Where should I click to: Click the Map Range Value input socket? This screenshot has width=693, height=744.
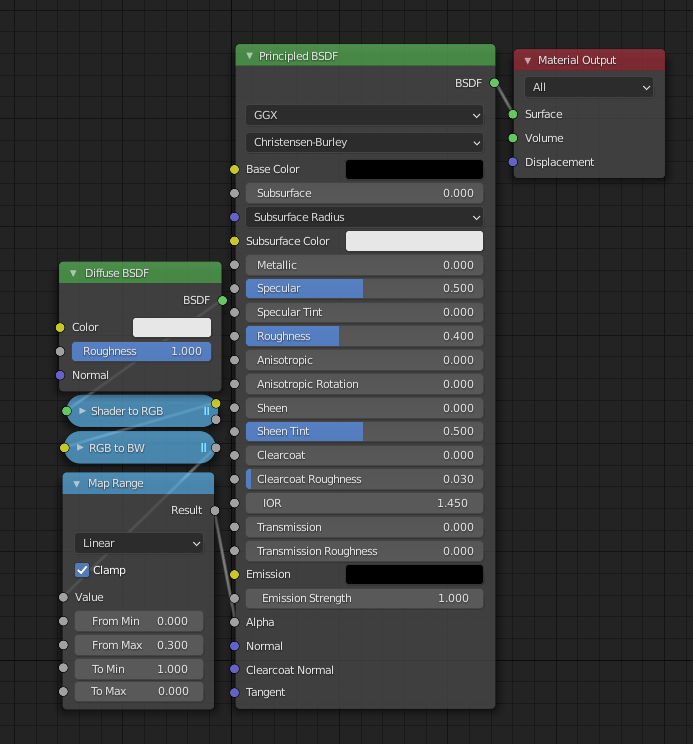coord(63,597)
